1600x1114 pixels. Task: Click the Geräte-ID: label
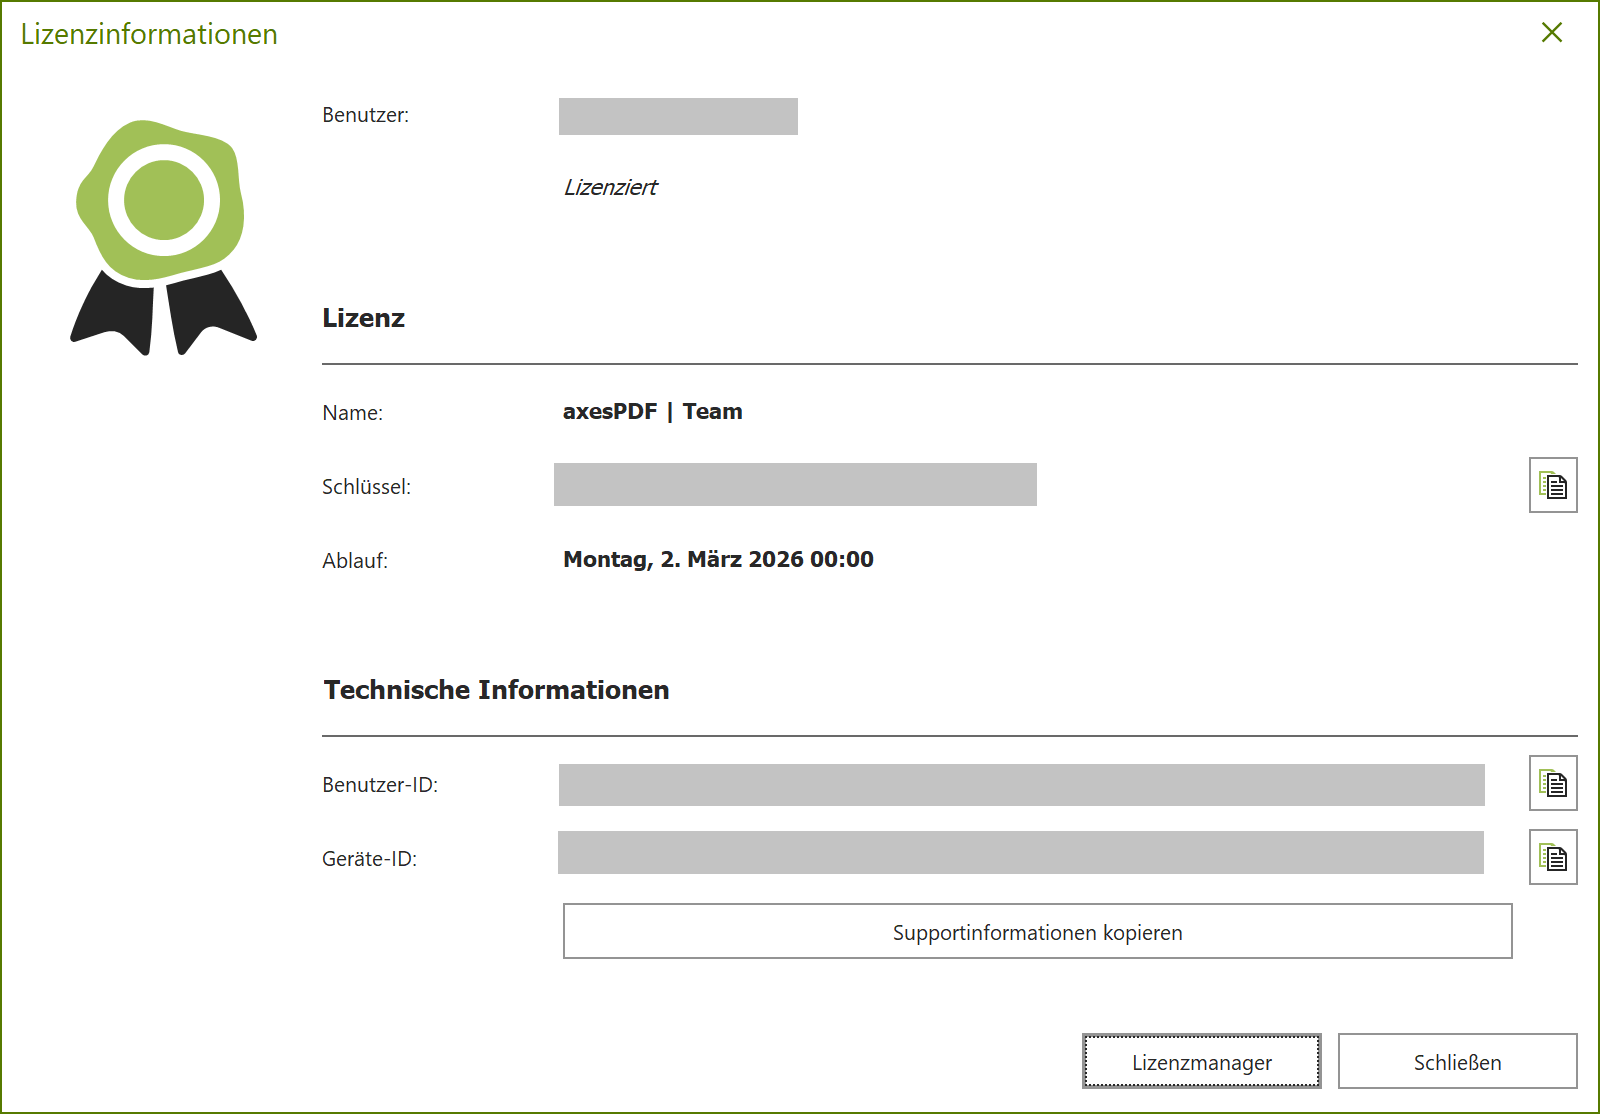pyautogui.click(x=369, y=859)
